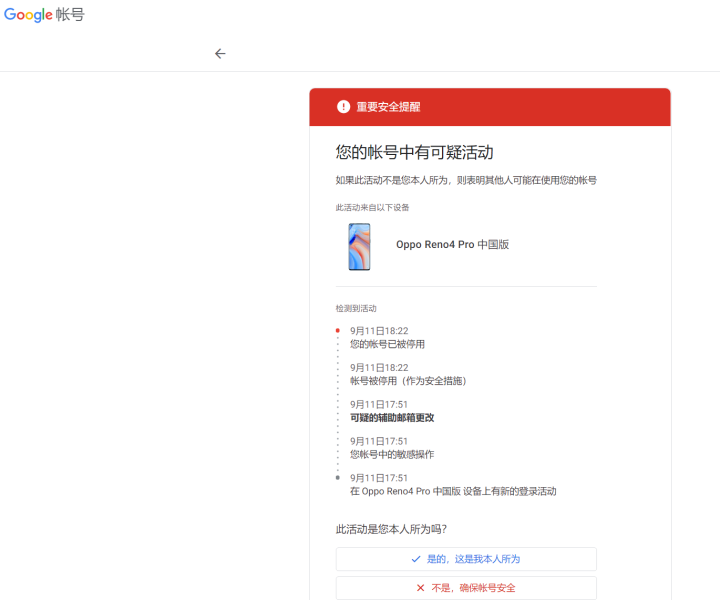Open the Google 帐号 logo
This screenshot has height=600, width=720.
44,15
